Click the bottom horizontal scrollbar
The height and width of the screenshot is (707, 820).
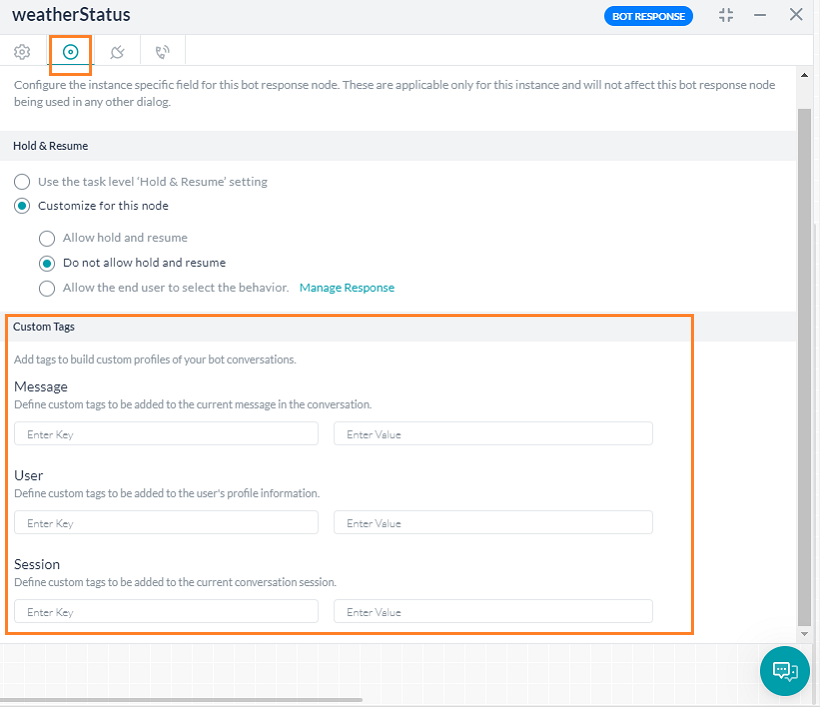tap(180, 699)
